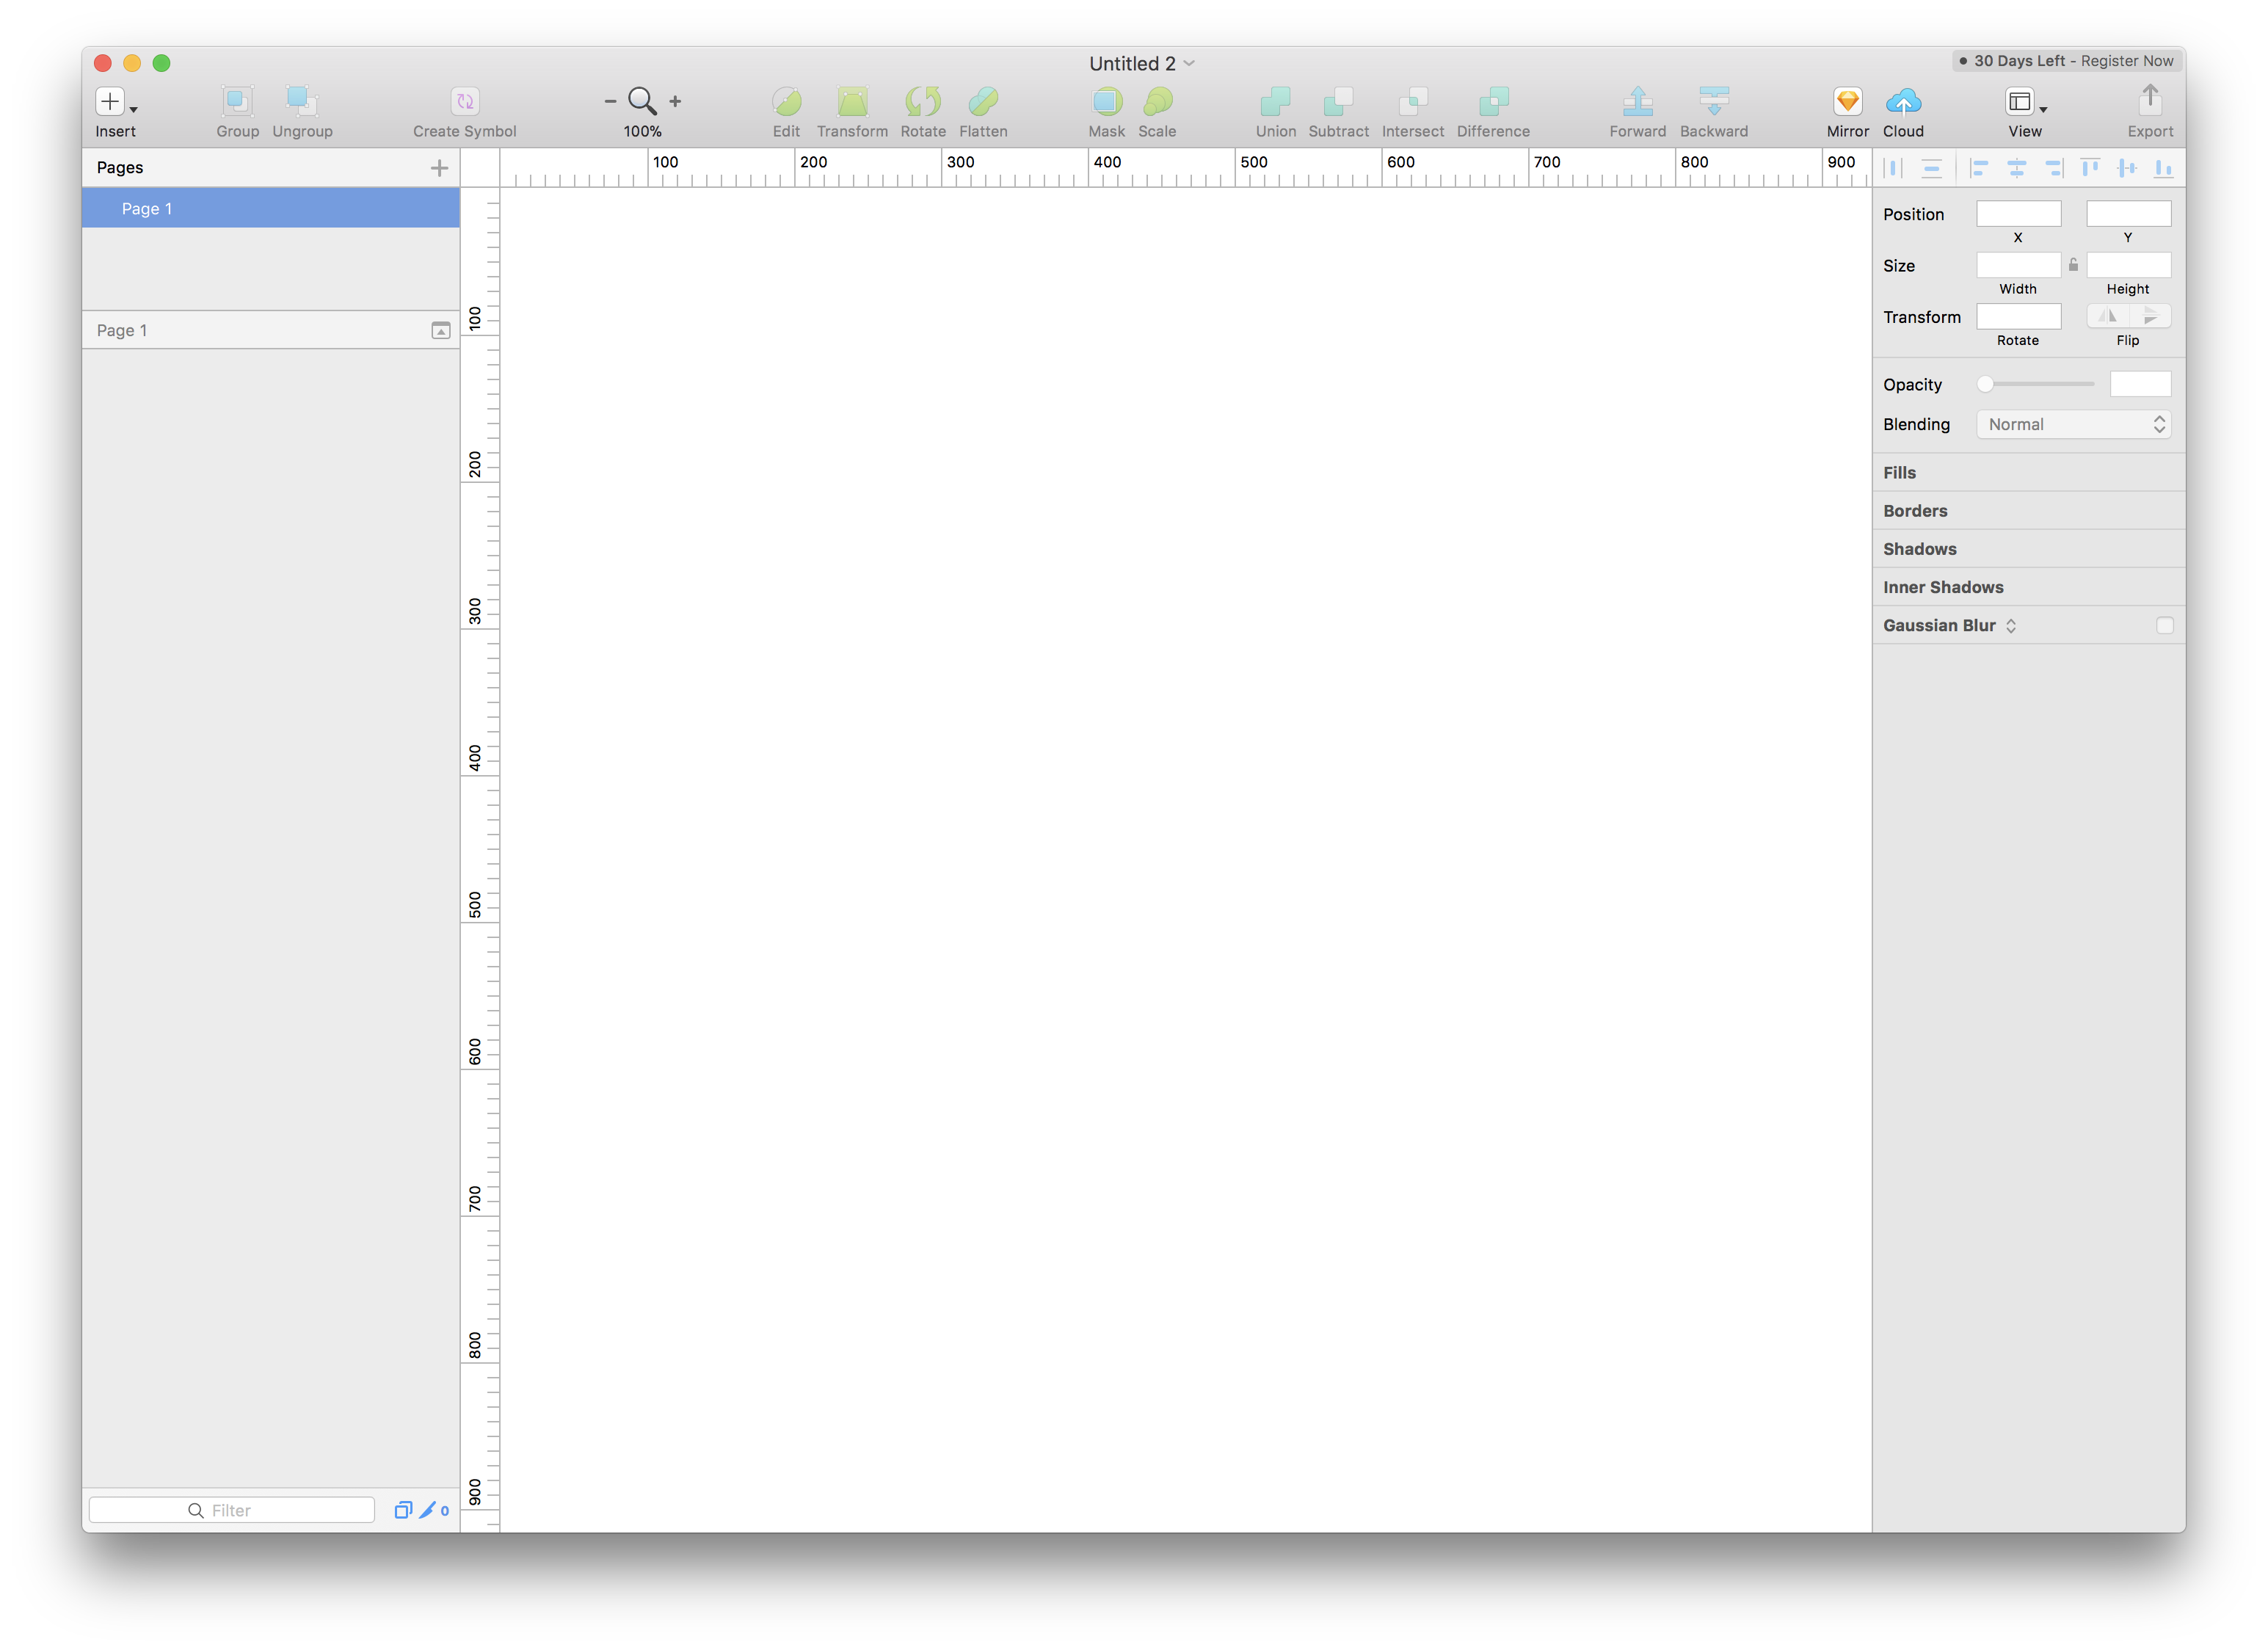Open the document title dropdown

tap(1189, 63)
